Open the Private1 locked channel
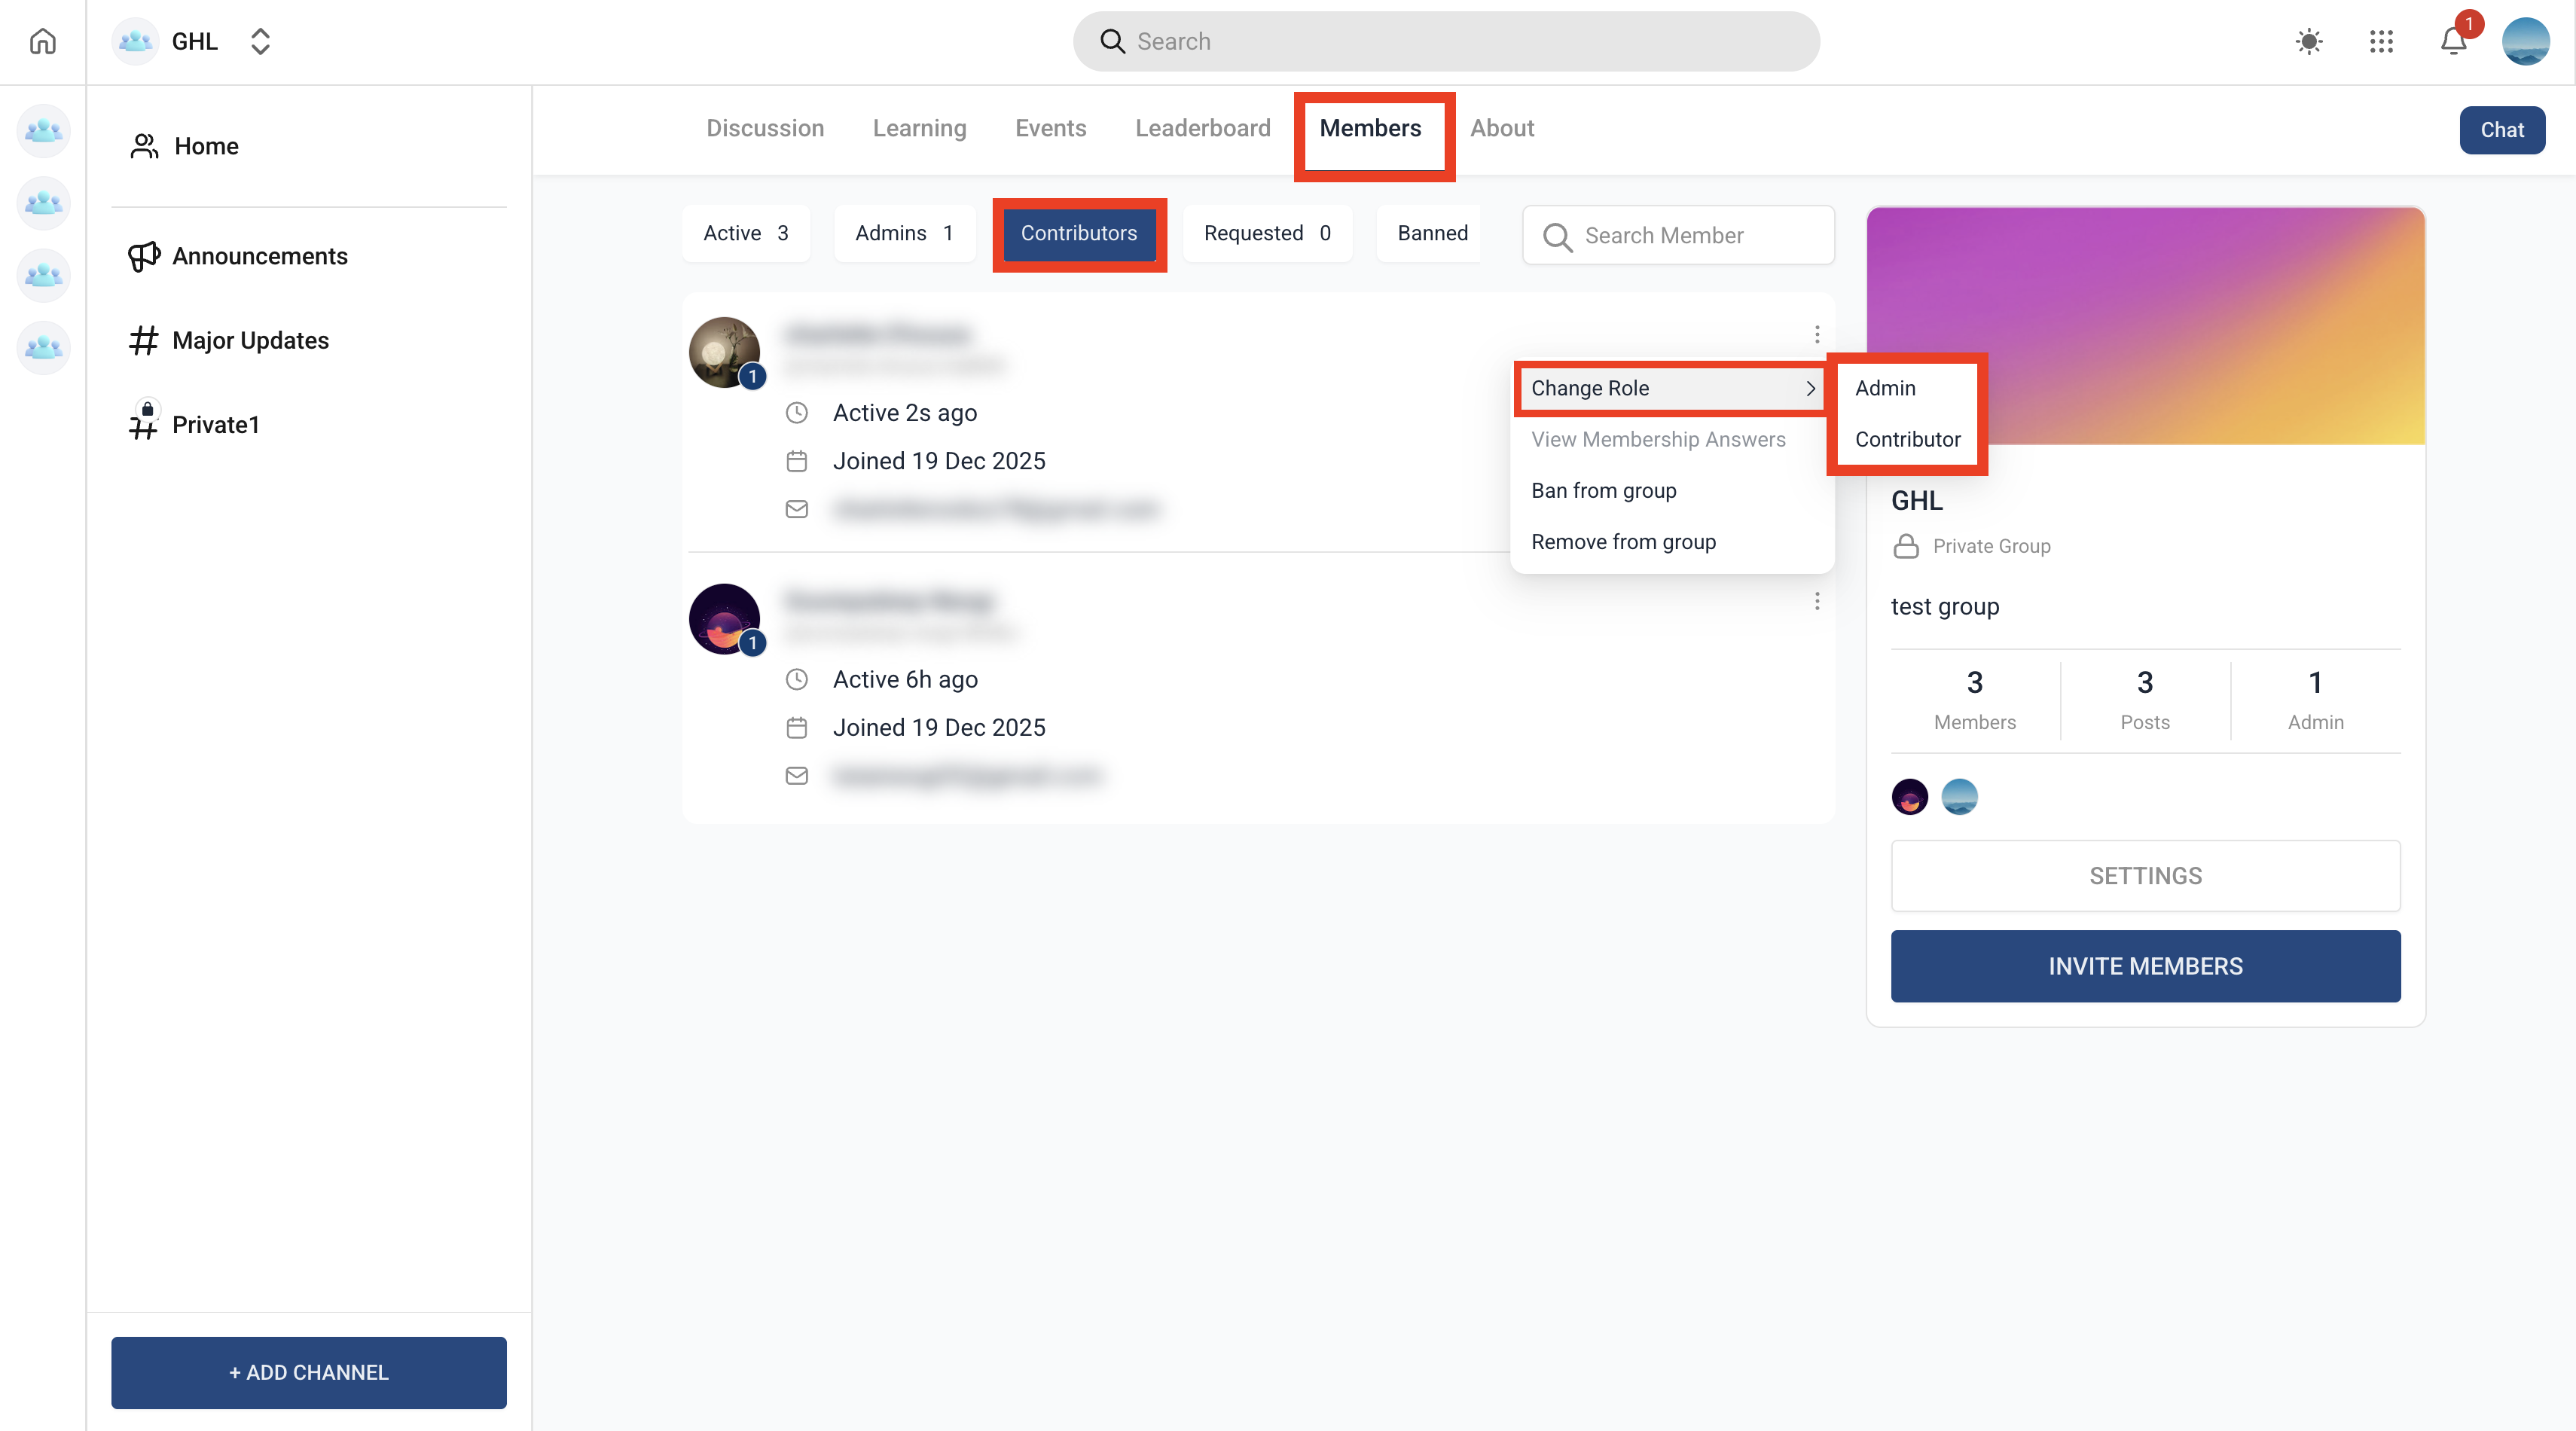 point(215,425)
